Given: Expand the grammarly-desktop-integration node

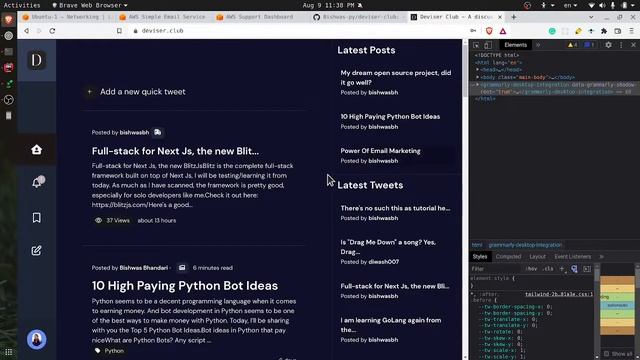Looking at the screenshot, I should click(477, 84).
